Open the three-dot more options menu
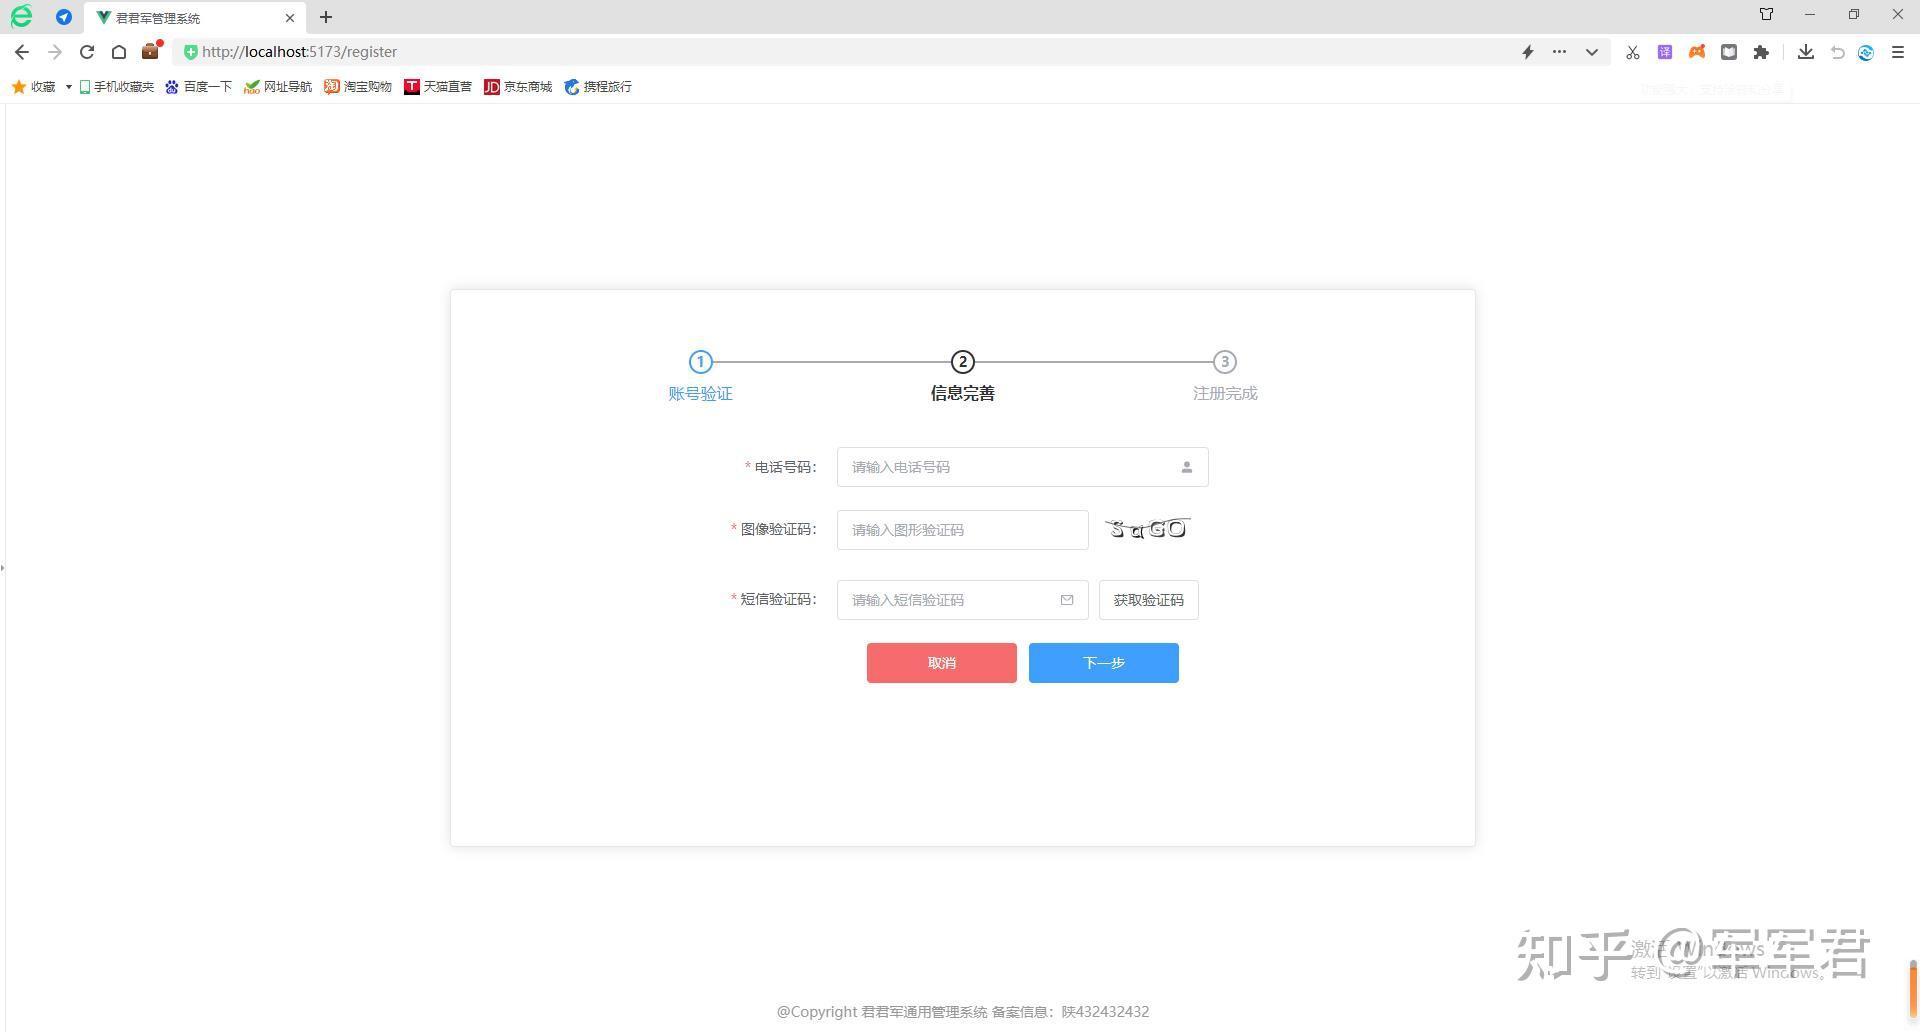Viewport: 1920px width, 1032px height. coord(1558,52)
